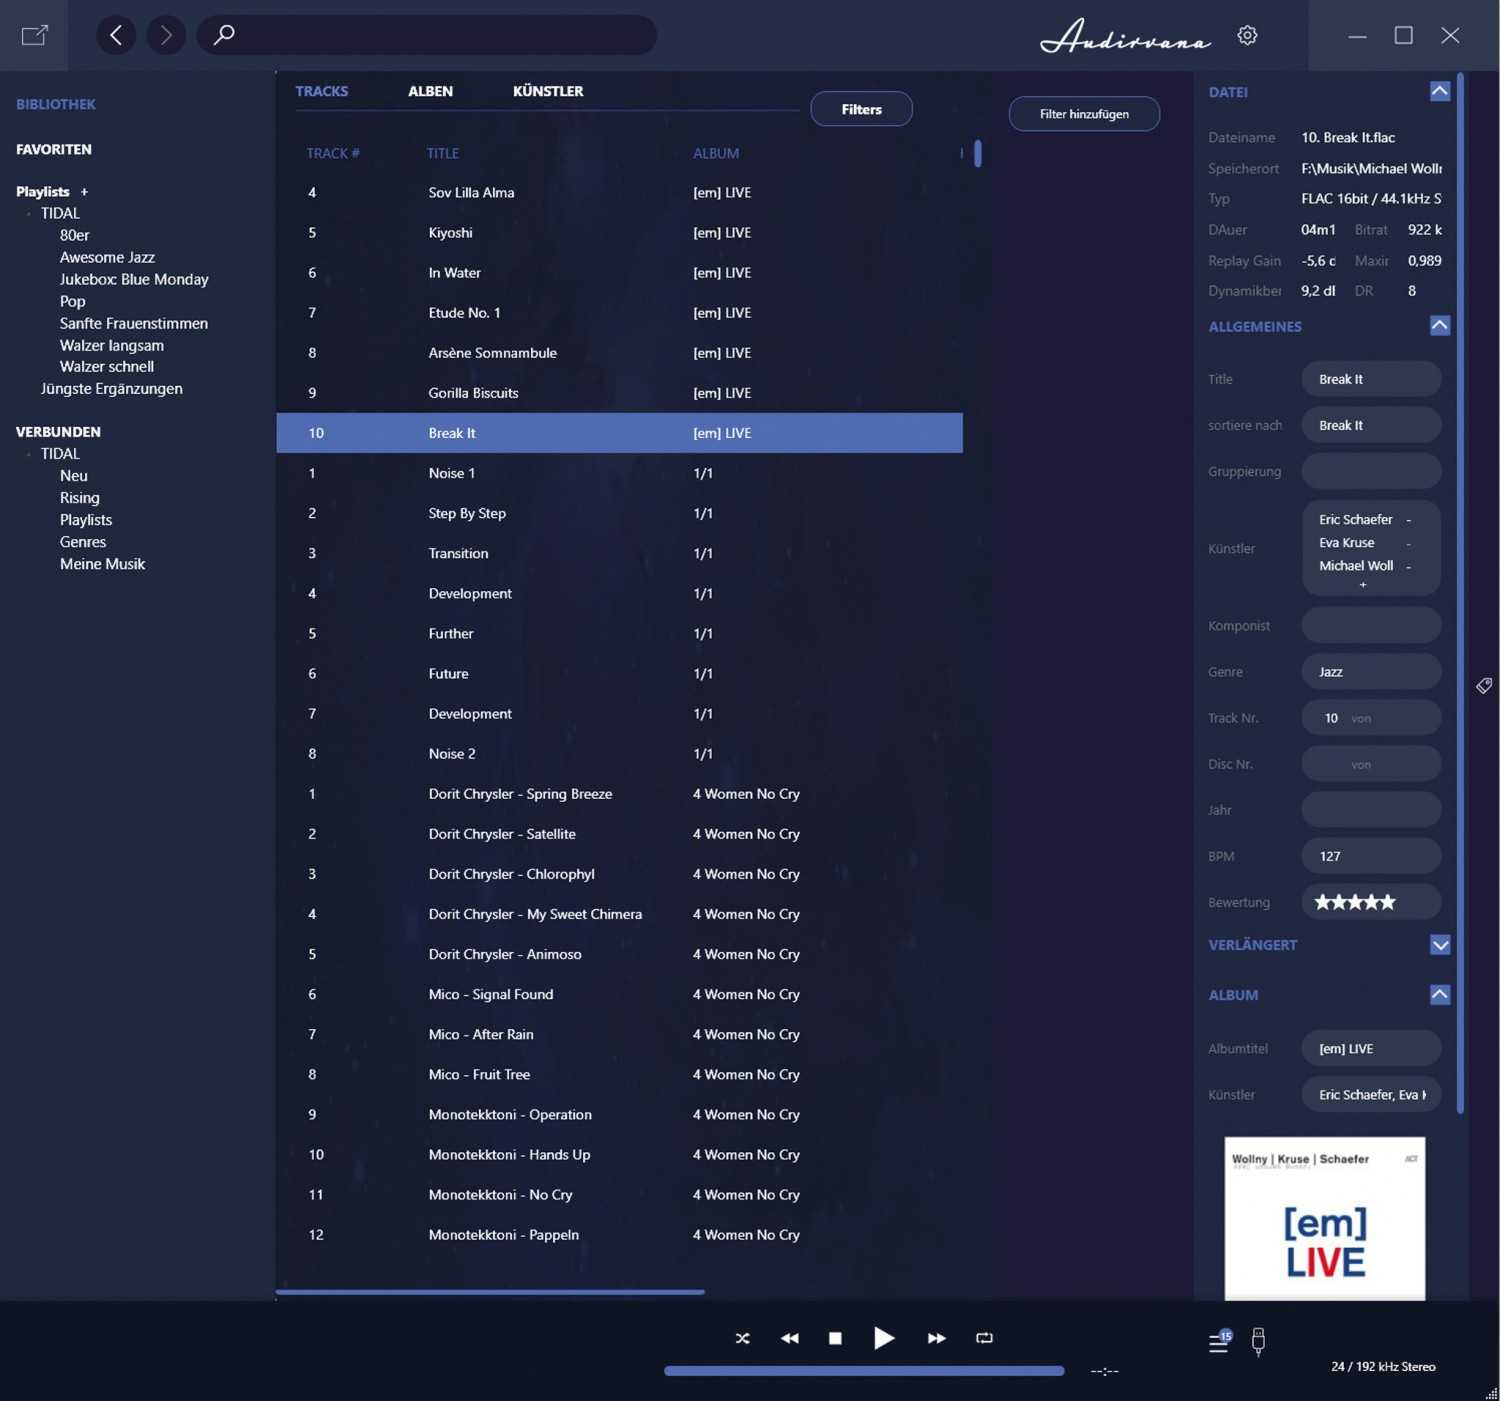Viewport: 1500px width, 1401px height.
Task: Skip to next track
Action: point(936,1338)
